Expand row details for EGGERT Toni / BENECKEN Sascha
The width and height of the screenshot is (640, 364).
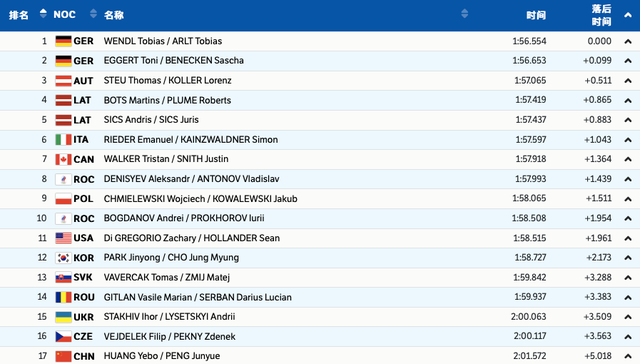pyautogui.click(x=628, y=61)
